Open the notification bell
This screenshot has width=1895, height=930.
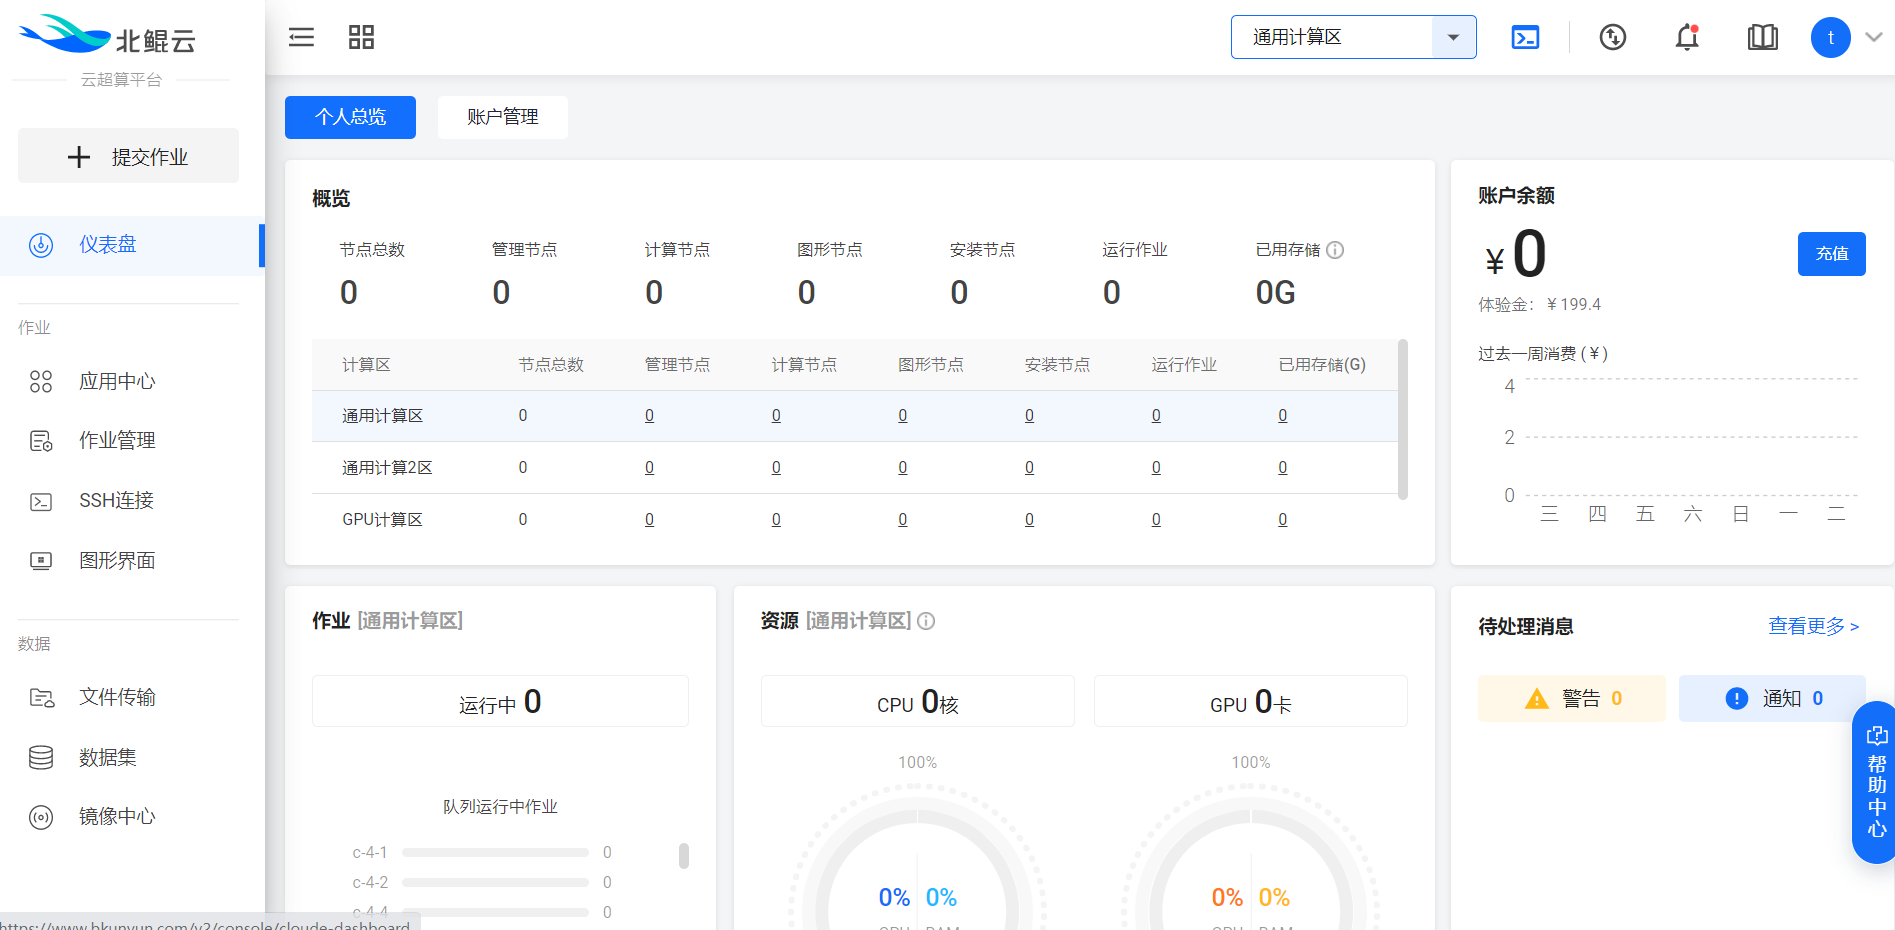coord(1687,37)
